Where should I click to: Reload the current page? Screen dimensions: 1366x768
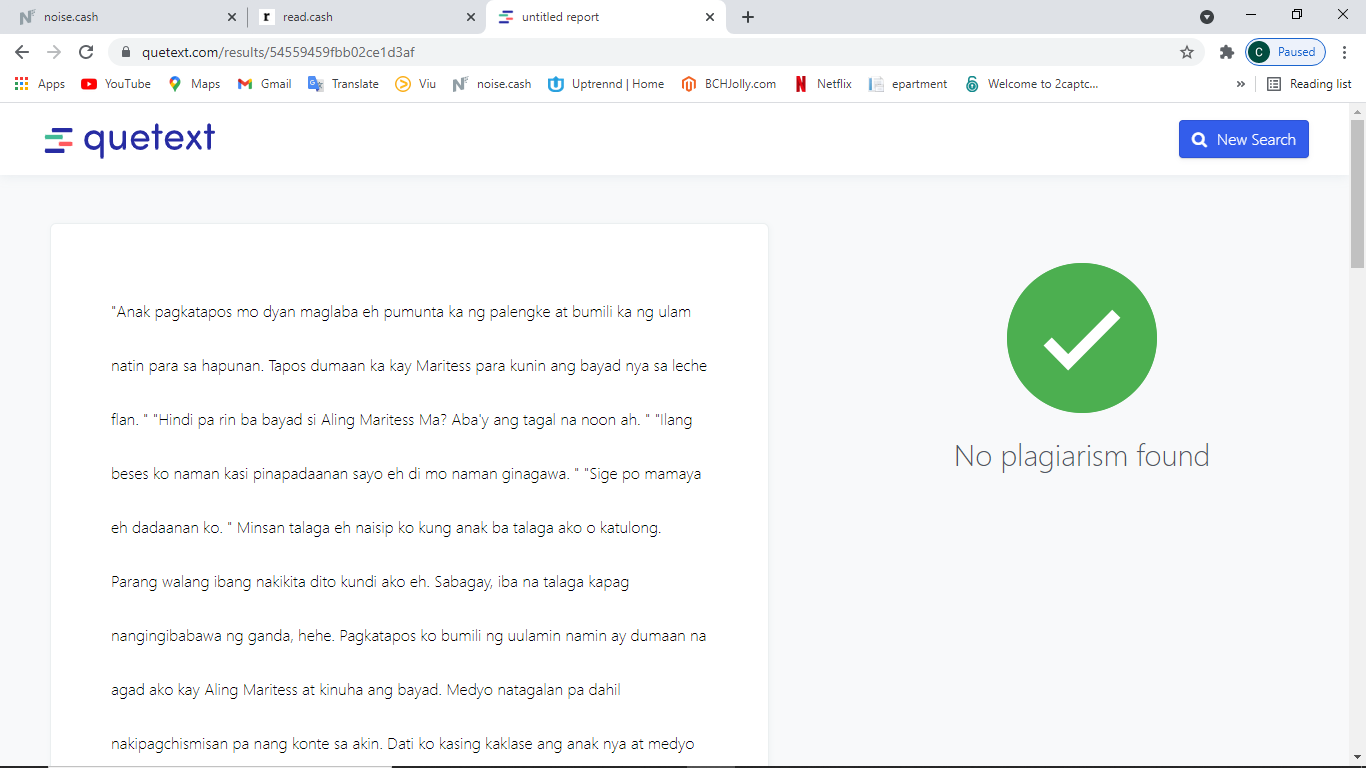pyautogui.click(x=86, y=52)
